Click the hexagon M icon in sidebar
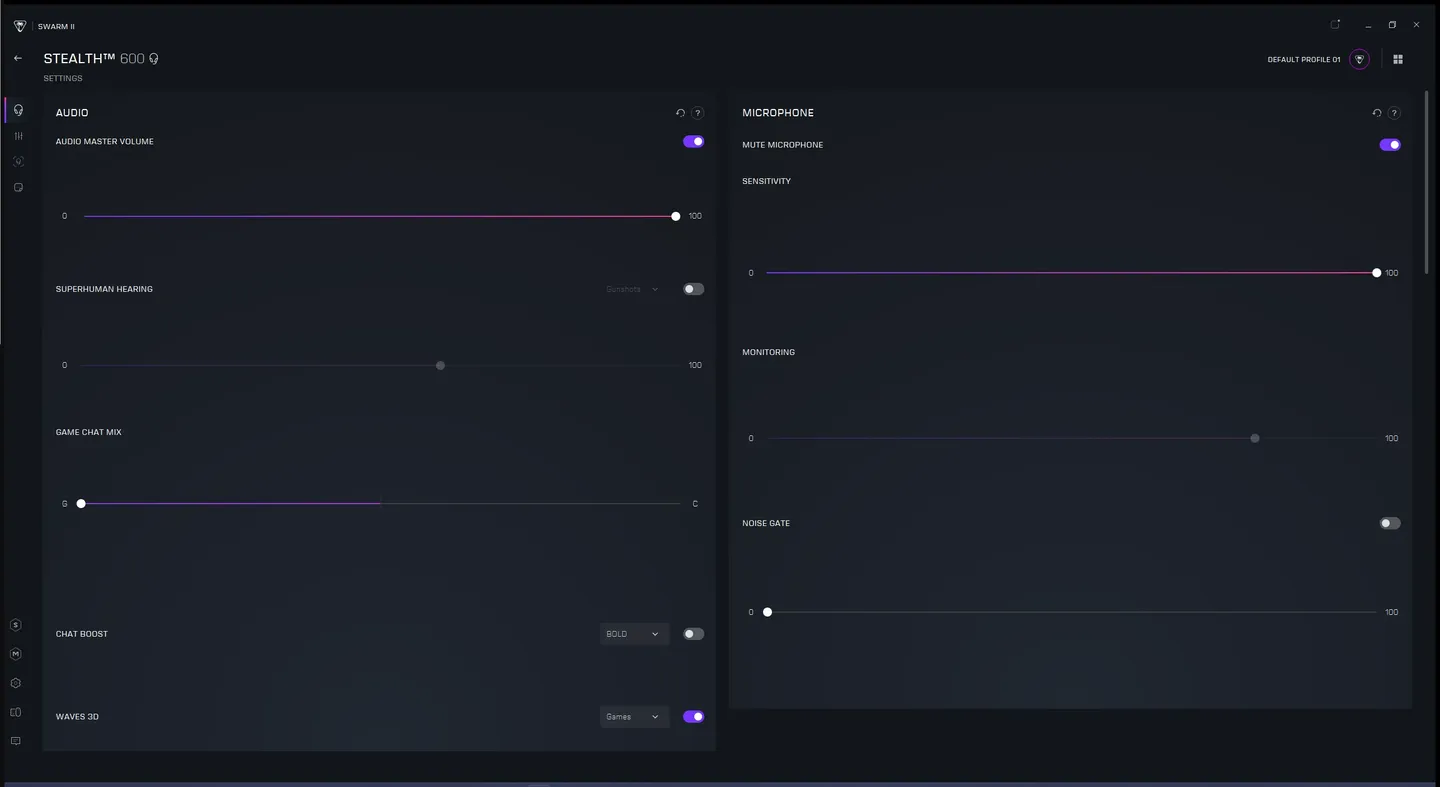This screenshot has width=1440, height=787. pos(16,654)
